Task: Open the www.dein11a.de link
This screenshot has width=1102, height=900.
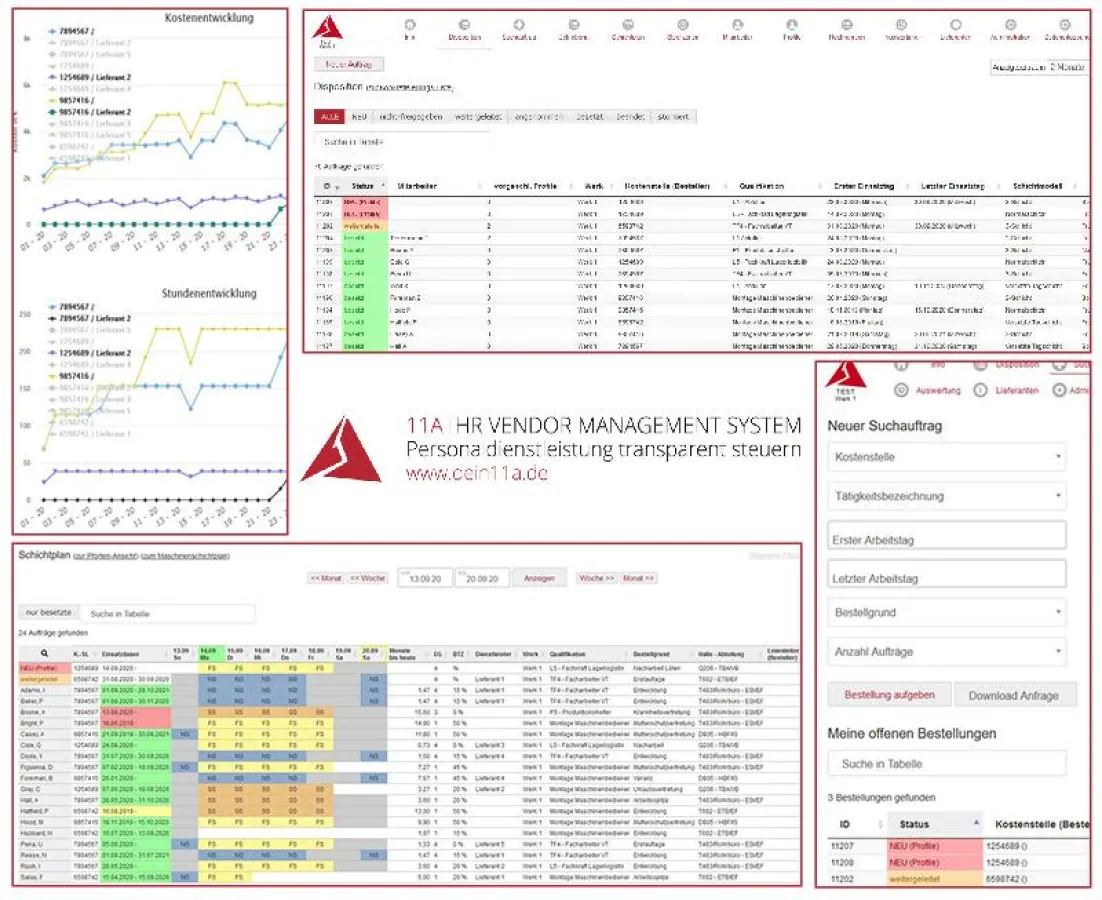Action: click(477, 475)
